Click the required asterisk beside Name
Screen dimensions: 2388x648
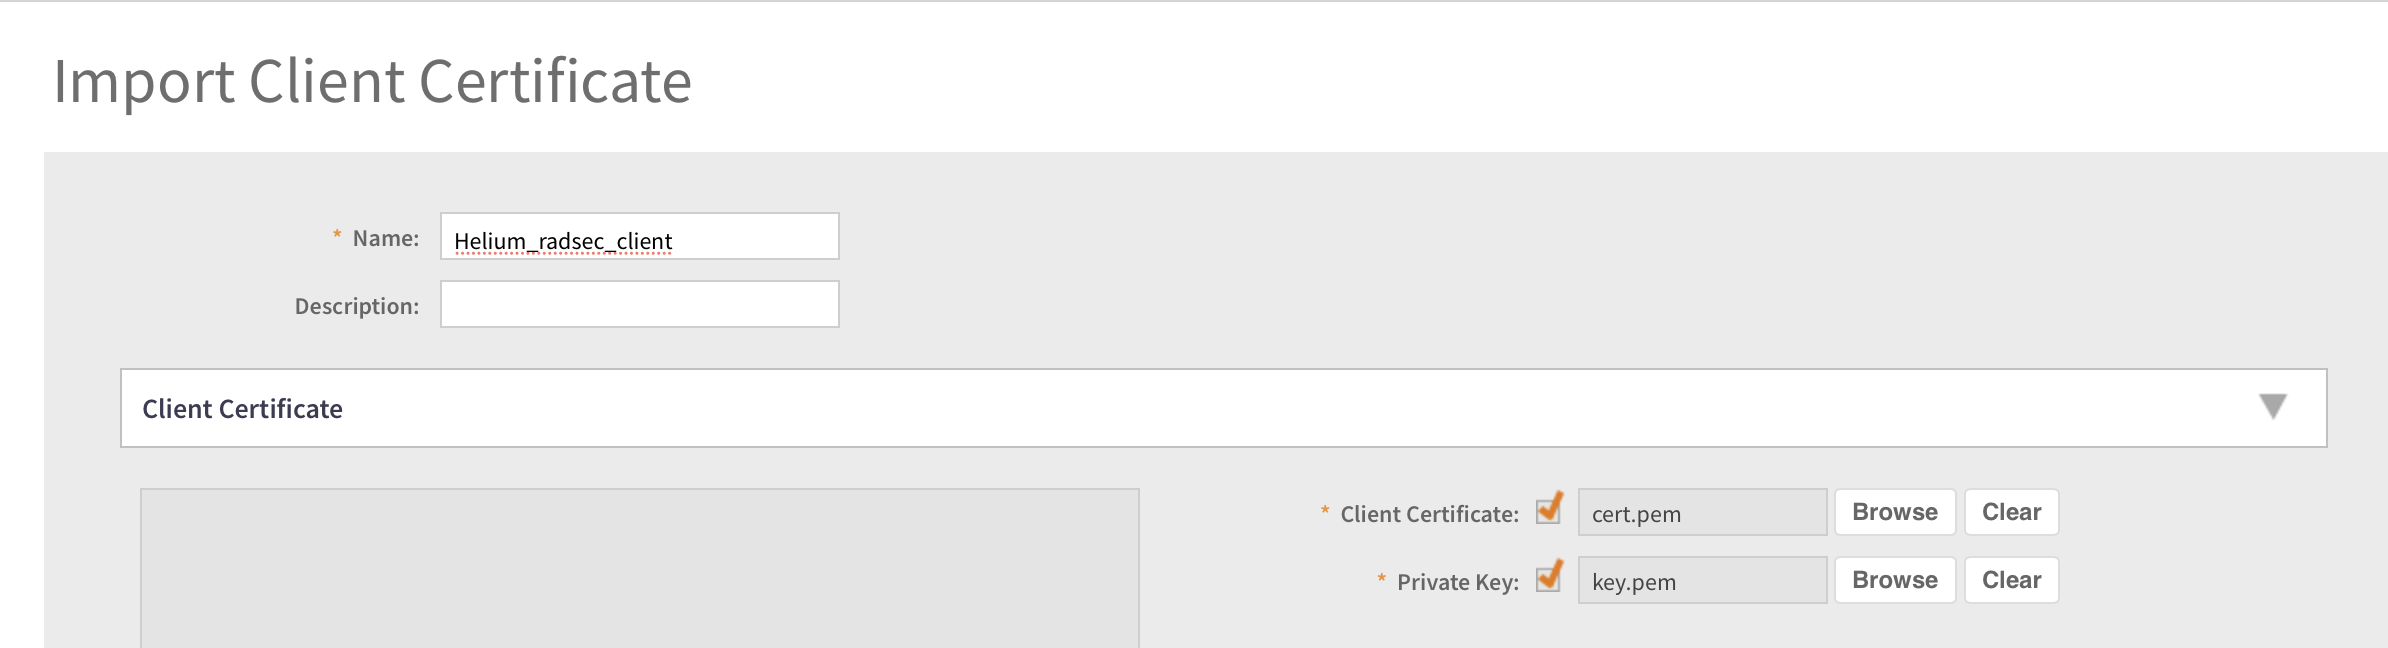337,236
